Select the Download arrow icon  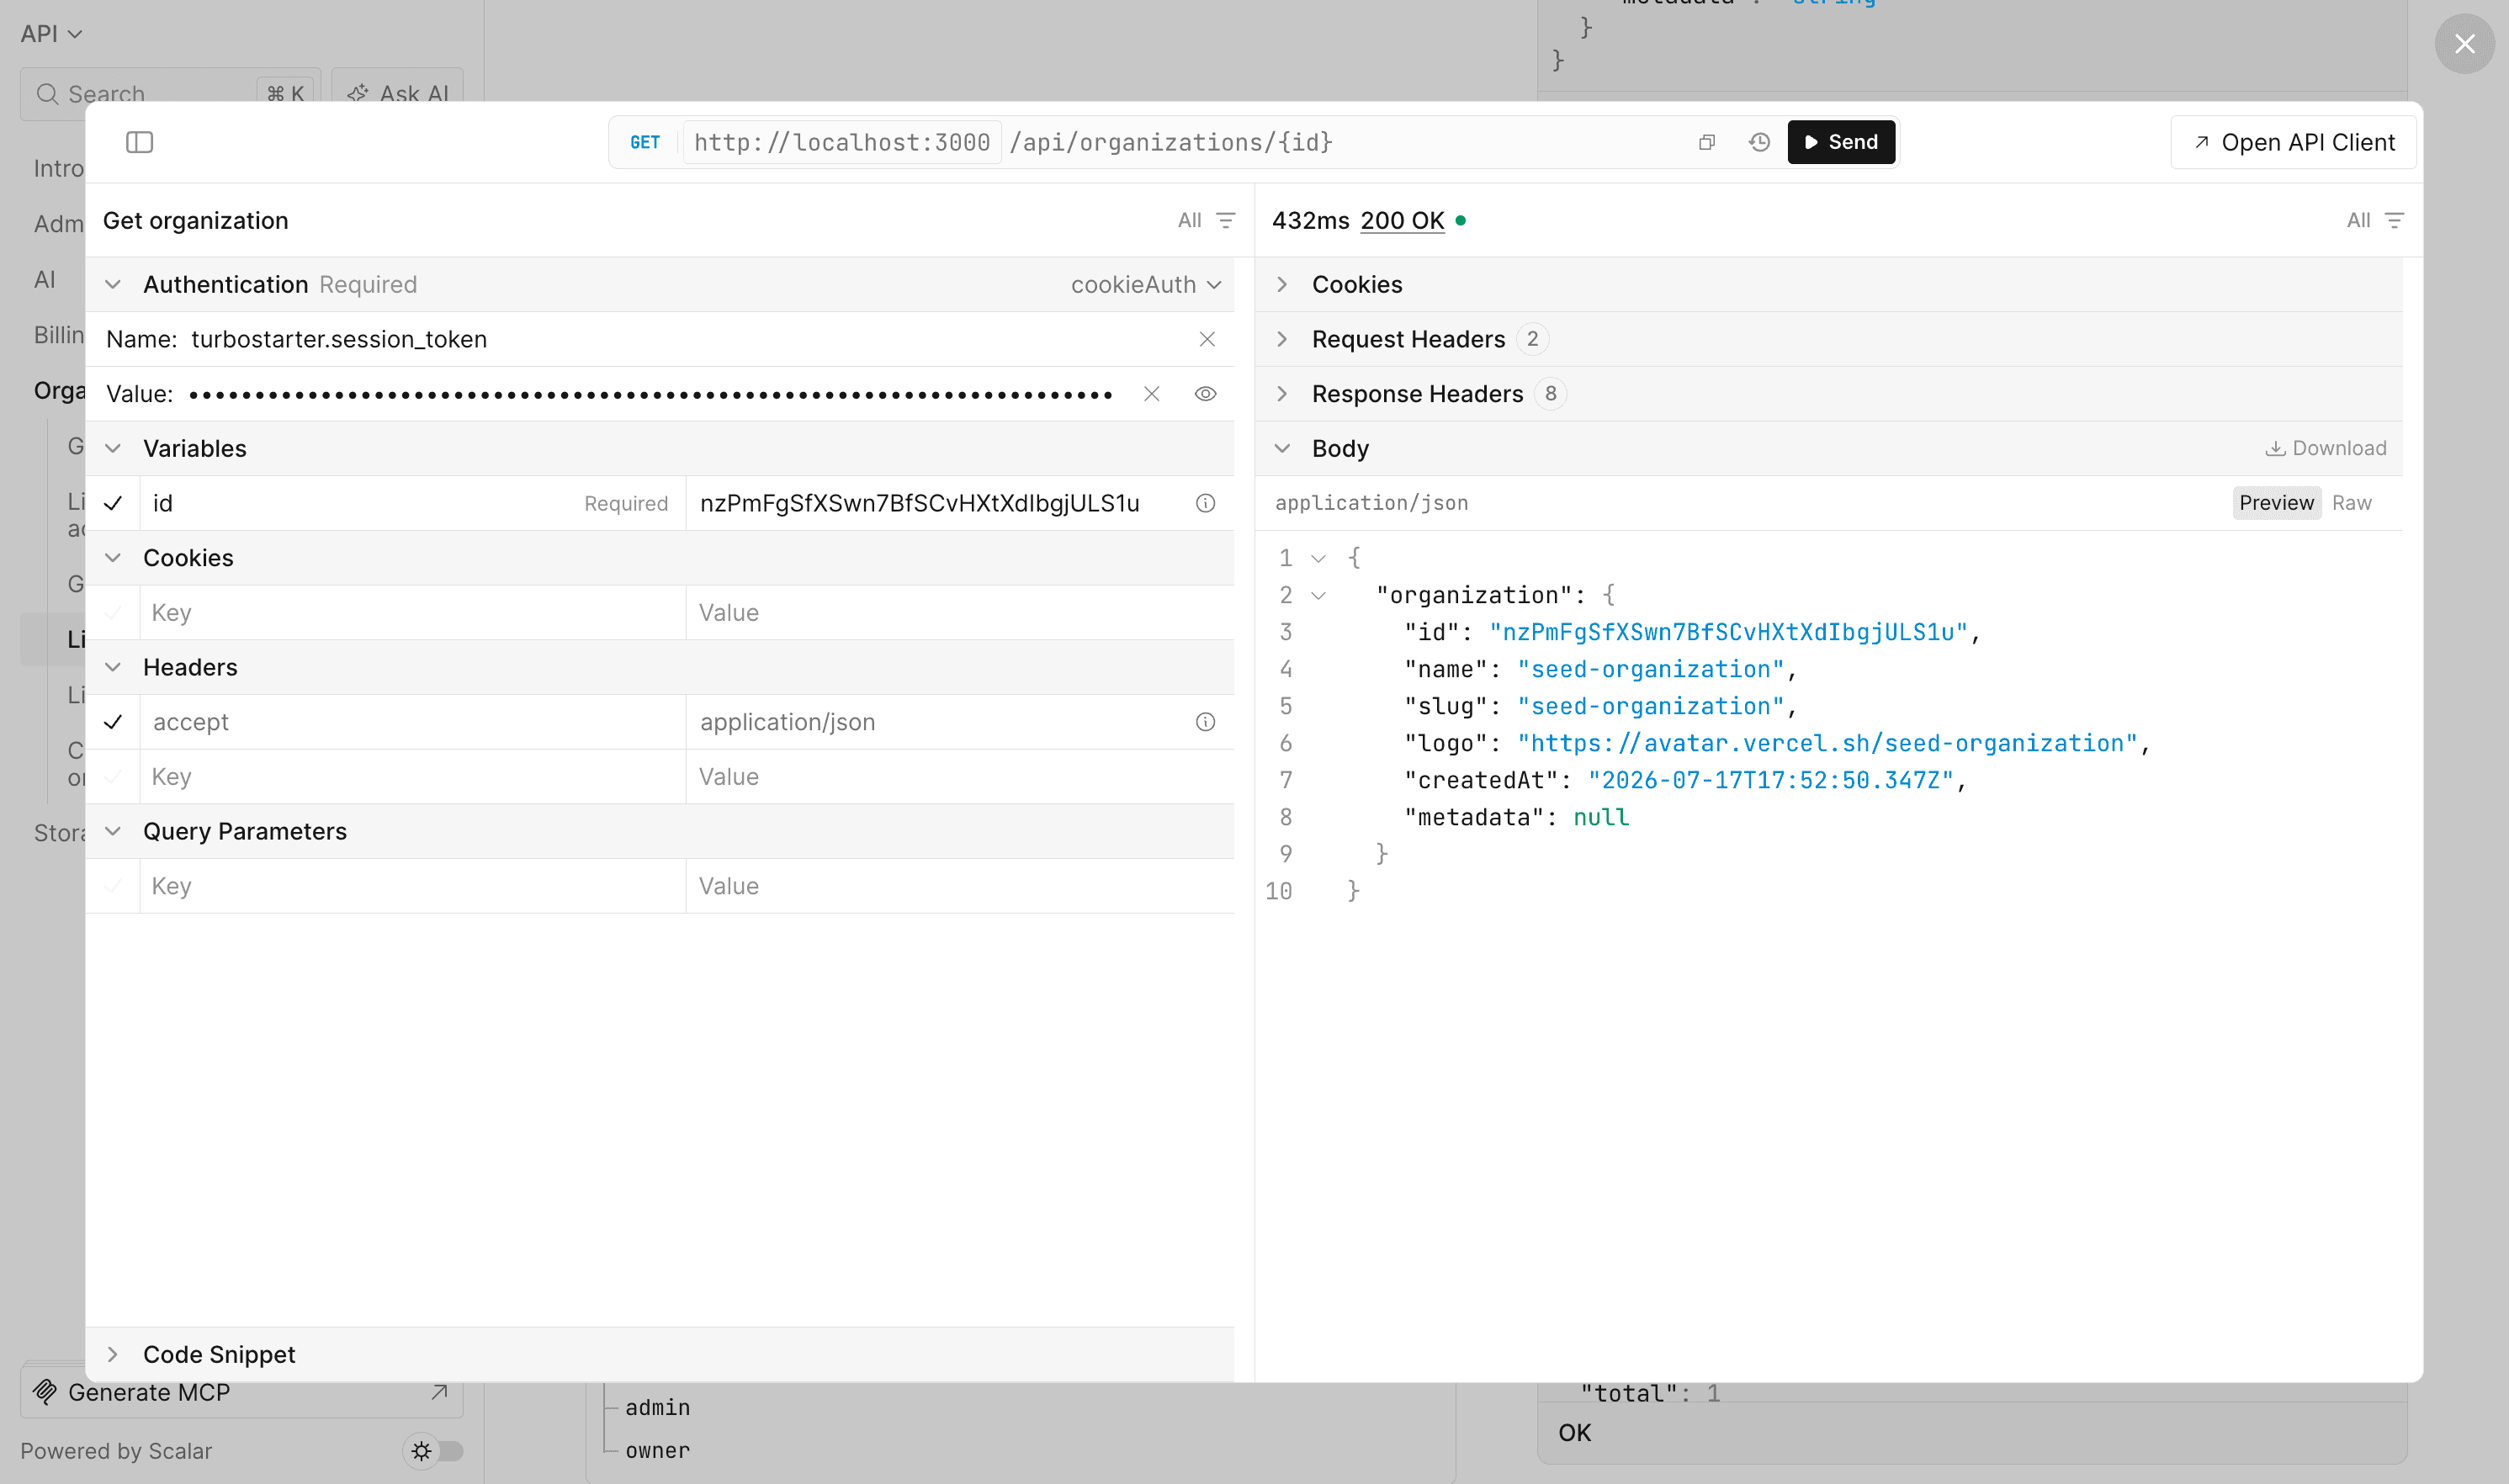tap(2275, 449)
